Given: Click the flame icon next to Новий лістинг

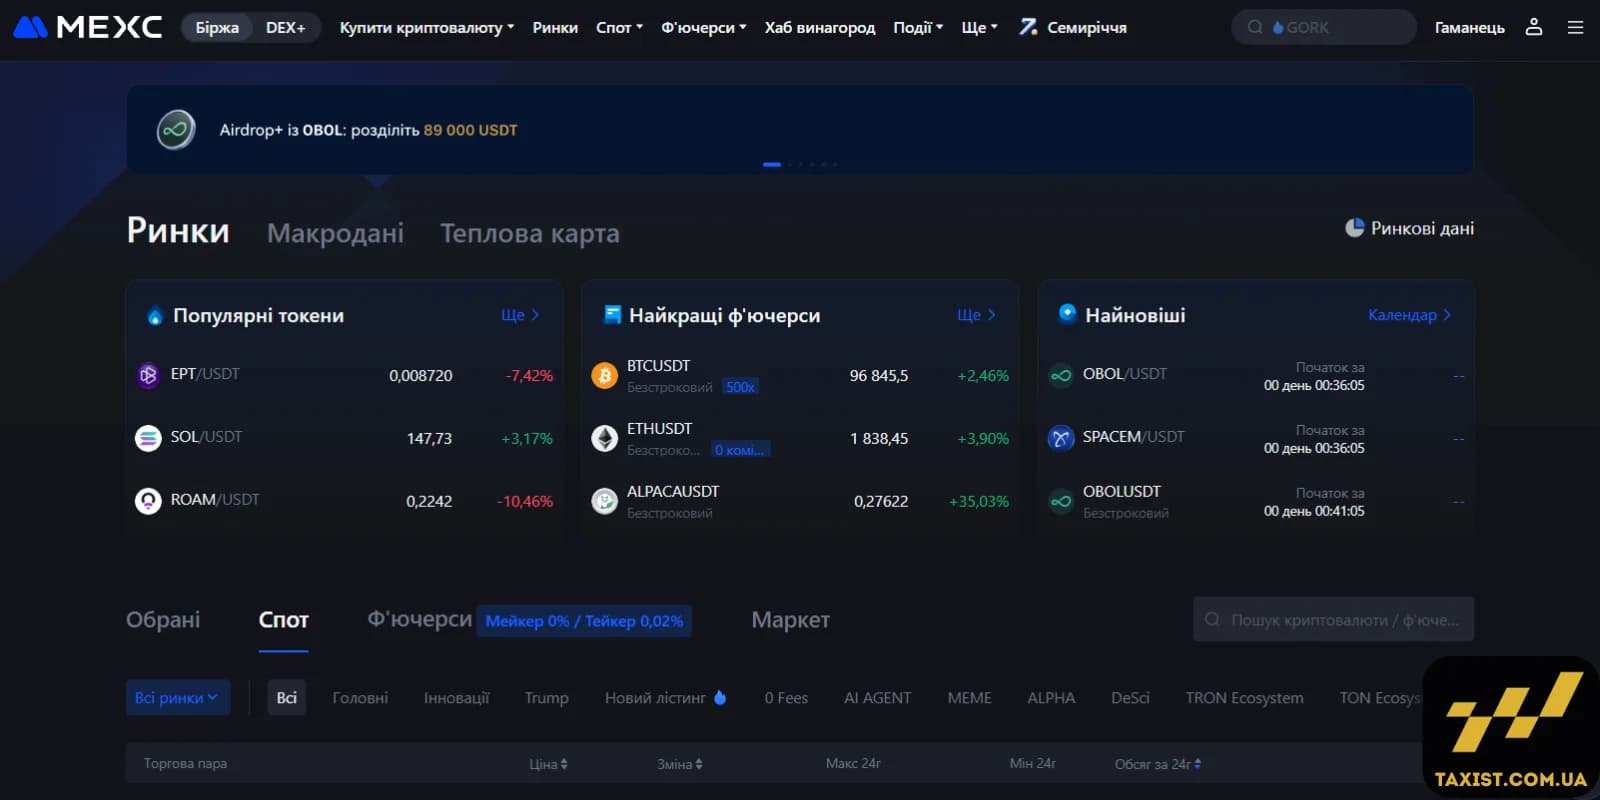Looking at the screenshot, I should [720, 697].
